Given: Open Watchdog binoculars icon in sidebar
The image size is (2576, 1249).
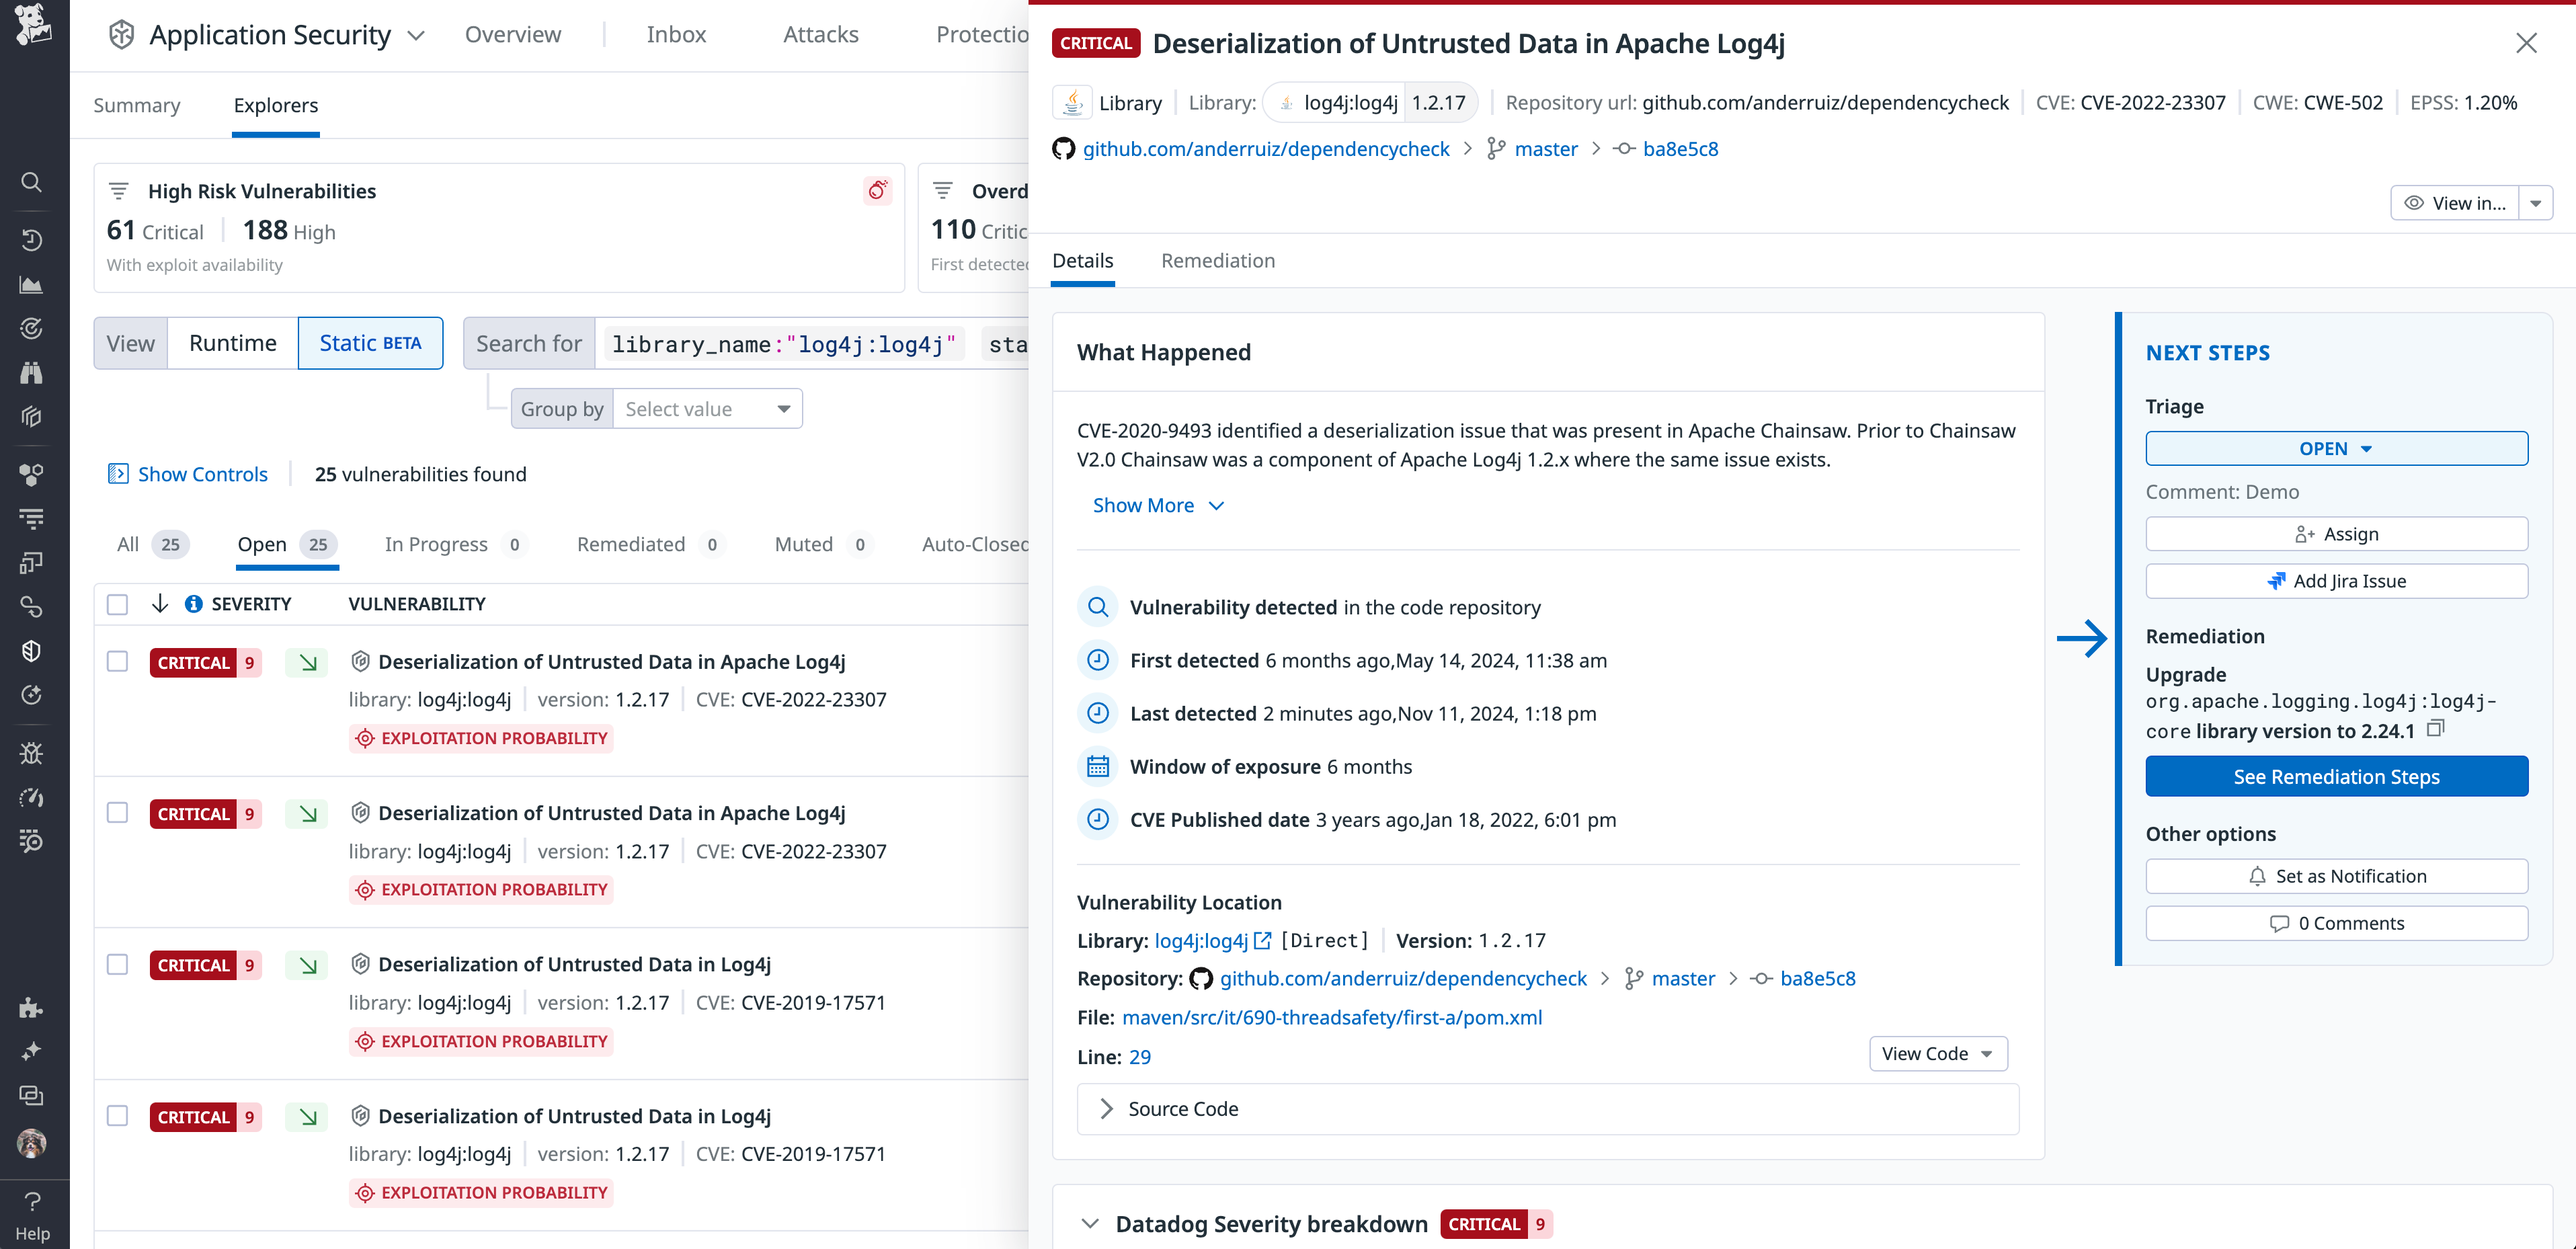Looking at the screenshot, I should point(32,372).
